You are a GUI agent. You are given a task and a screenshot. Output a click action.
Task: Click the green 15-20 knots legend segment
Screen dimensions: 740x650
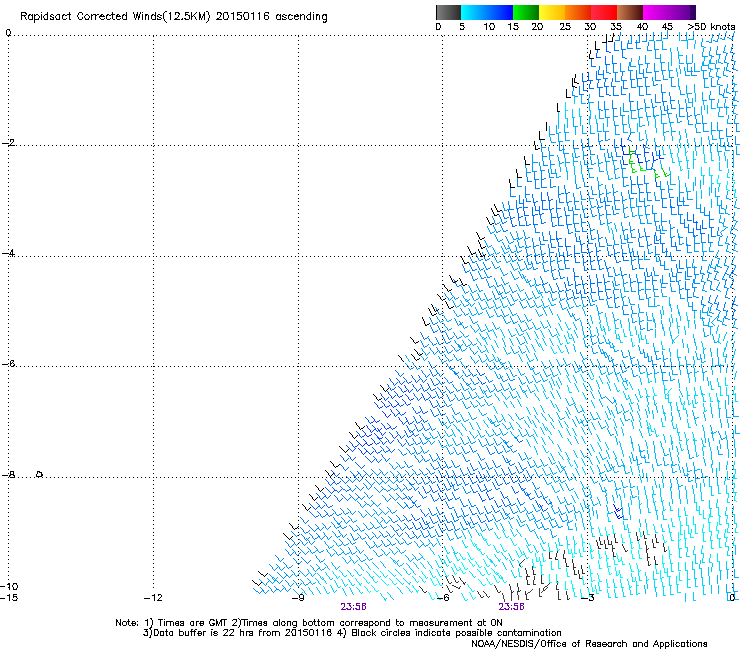click(x=526, y=12)
